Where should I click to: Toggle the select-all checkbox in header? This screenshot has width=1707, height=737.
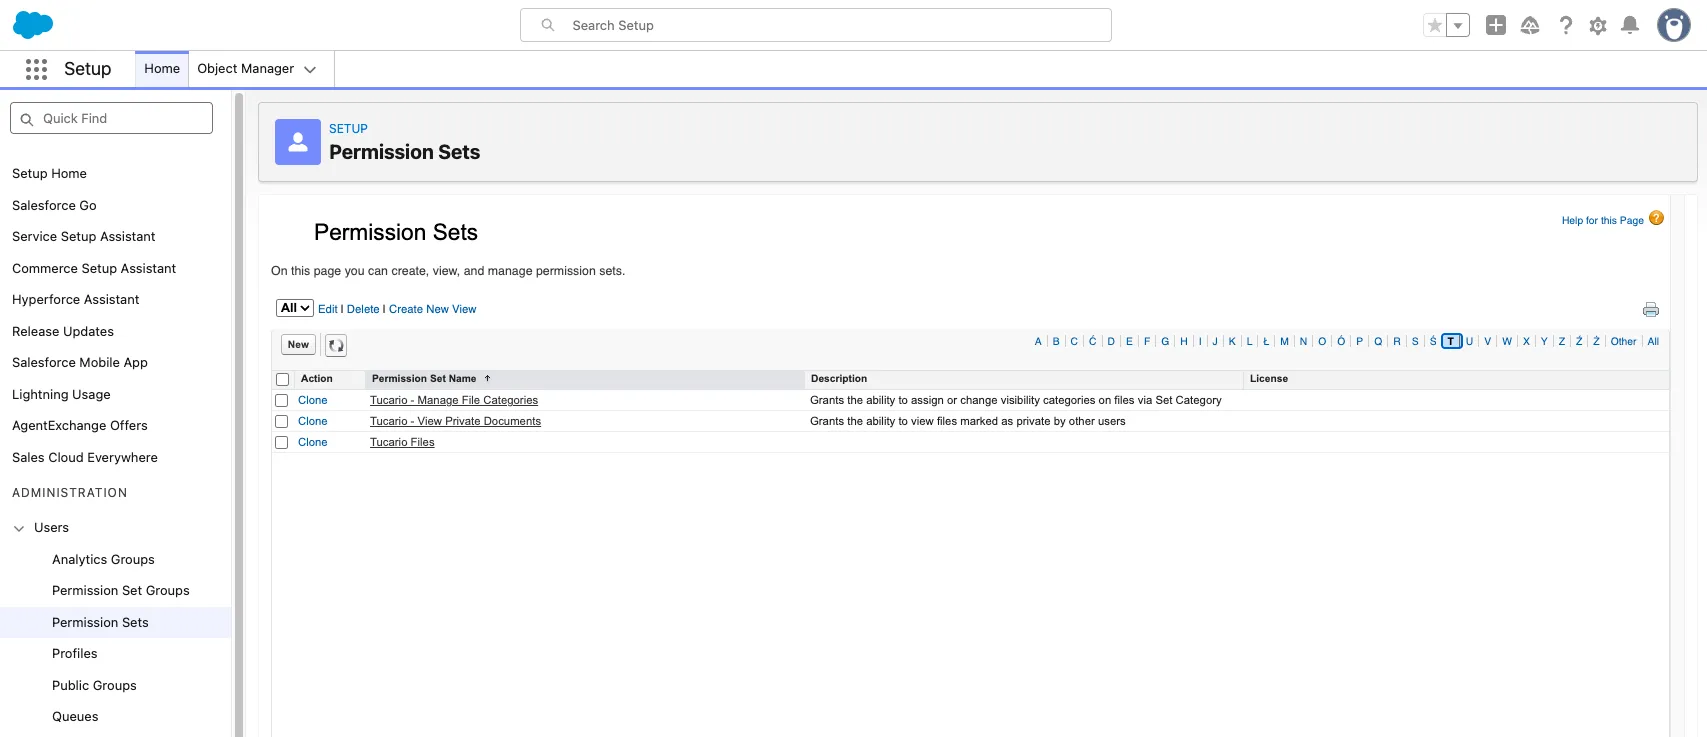pos(283,380)
